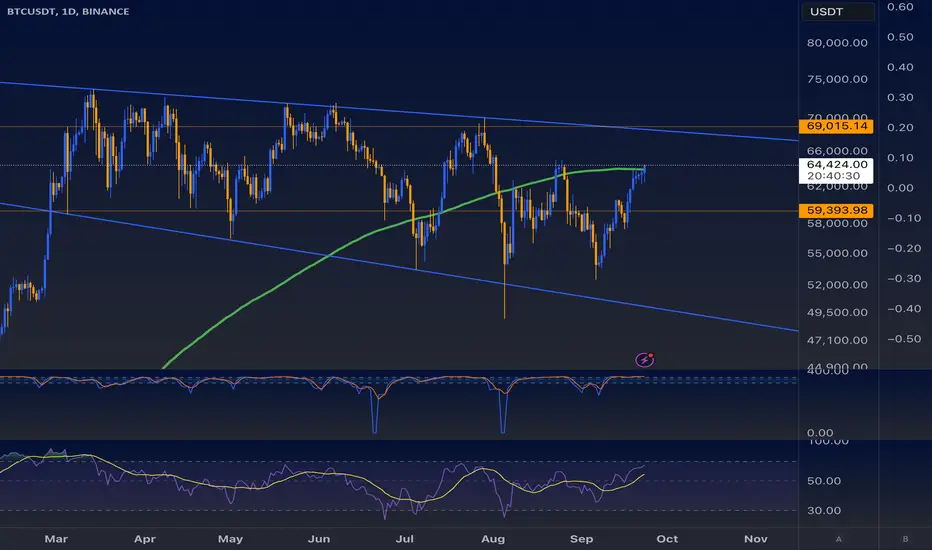Click the Jul label on time axis
The image size is (932, 550).
click(405, 539)
